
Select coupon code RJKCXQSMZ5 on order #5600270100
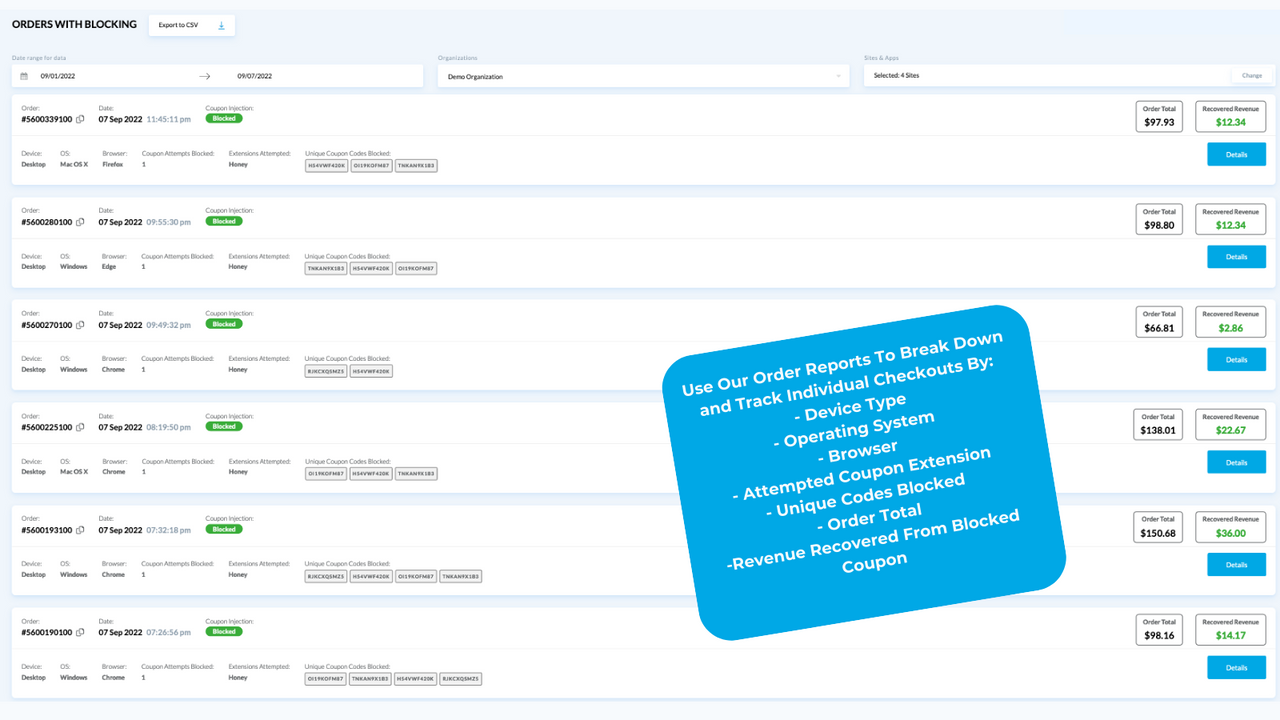(326, 371)
